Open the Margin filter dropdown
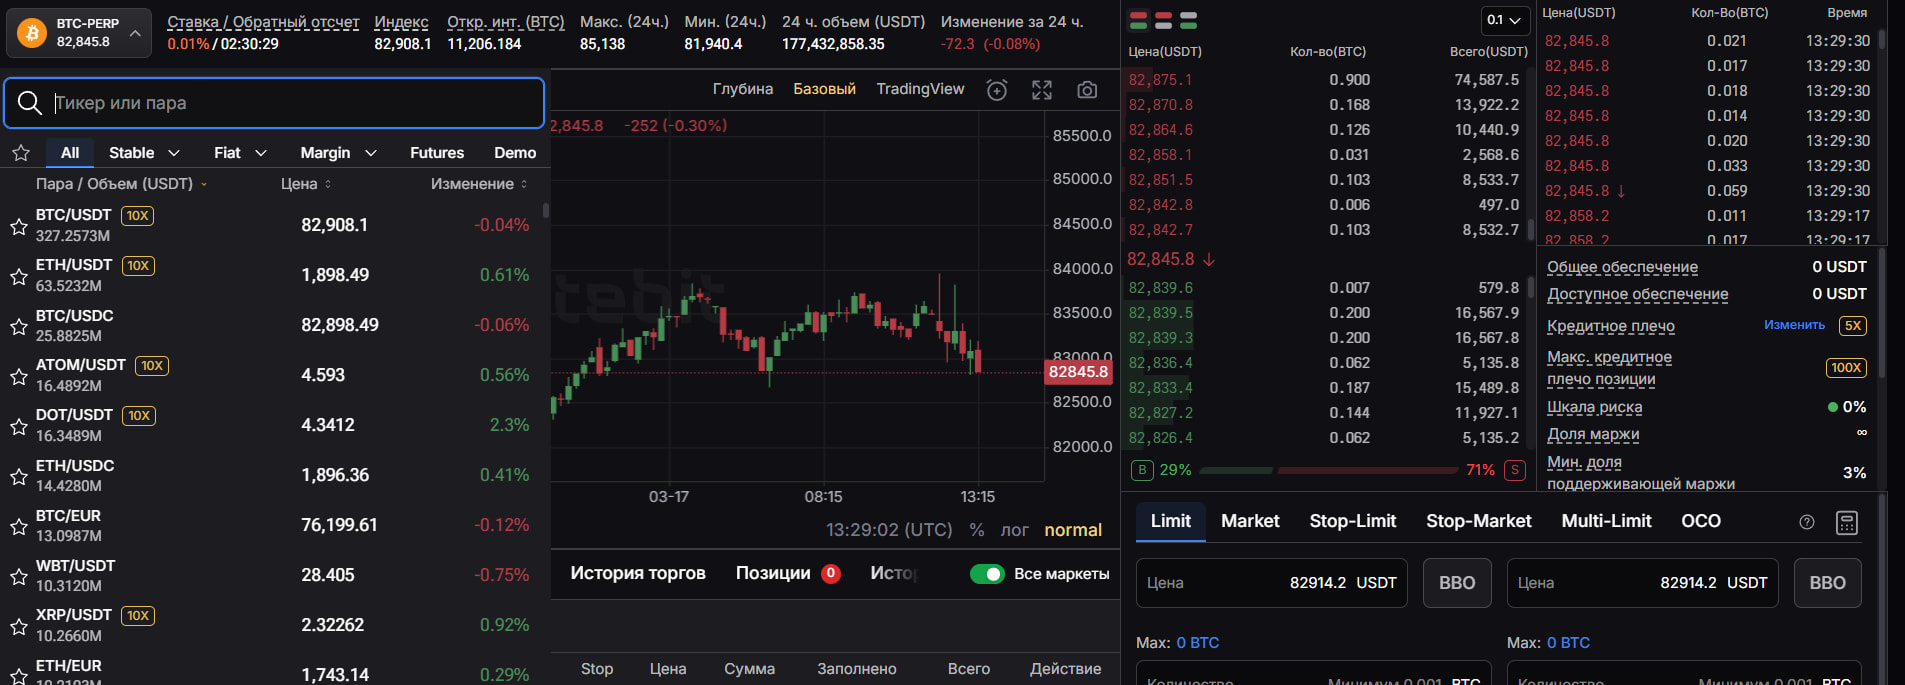This screenshot has height=685, width=1905. coord(339,153)
